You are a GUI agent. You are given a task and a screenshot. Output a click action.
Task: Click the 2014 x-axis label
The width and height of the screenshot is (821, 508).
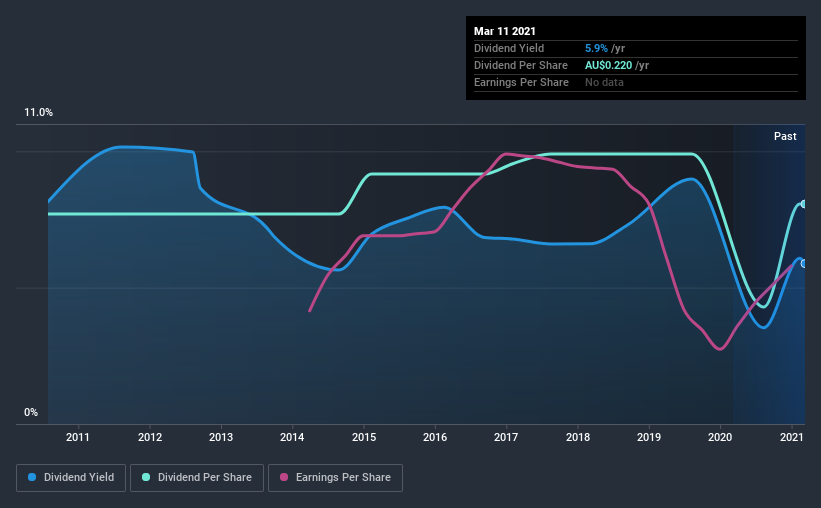click(292, 437)
